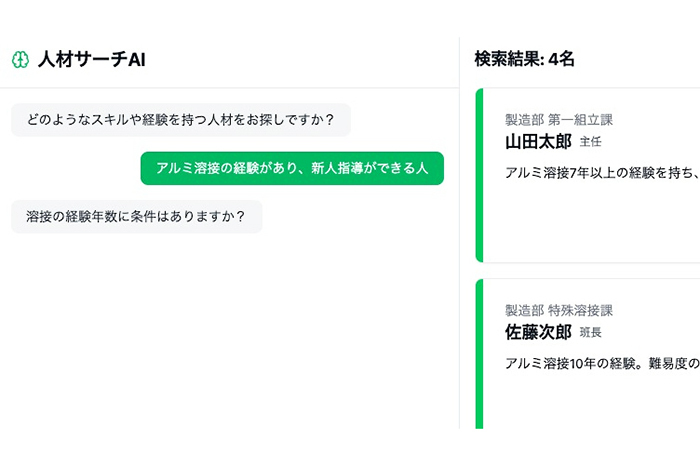Click the 人材サーチAI app title
The width and height of the screenshot is (700, 466).
[92, 60]
